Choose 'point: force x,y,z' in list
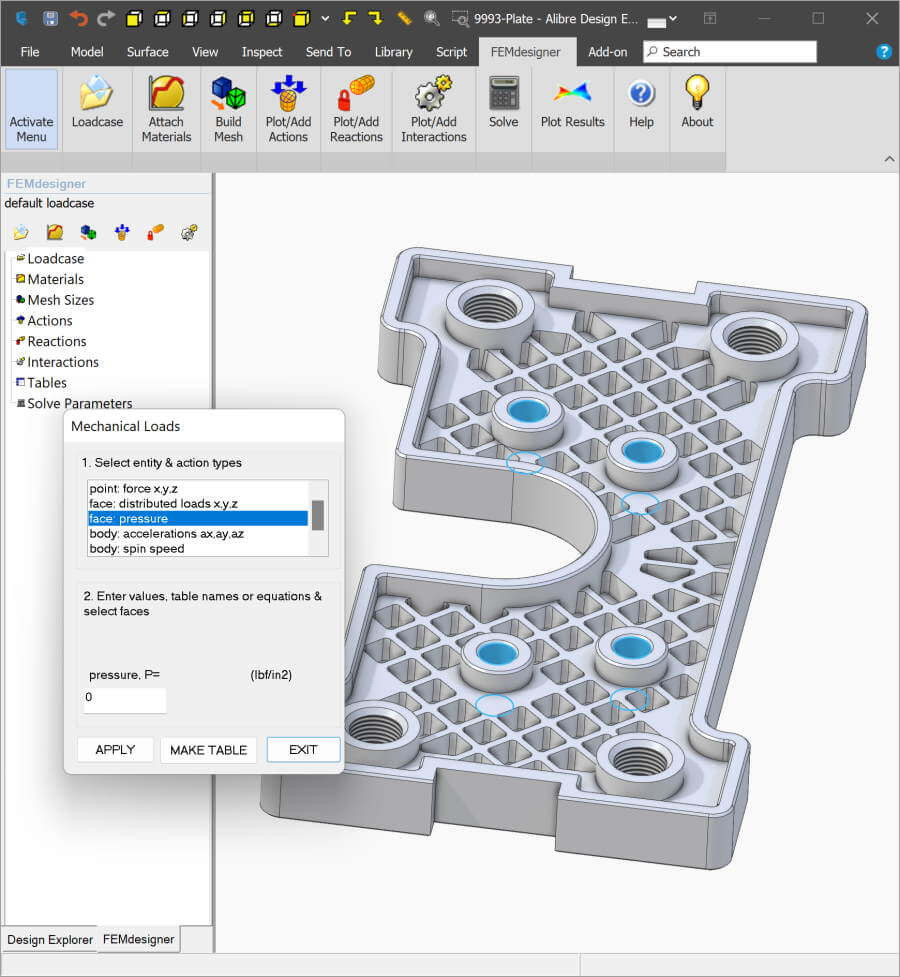900x977 pixels. pos(198,488)
